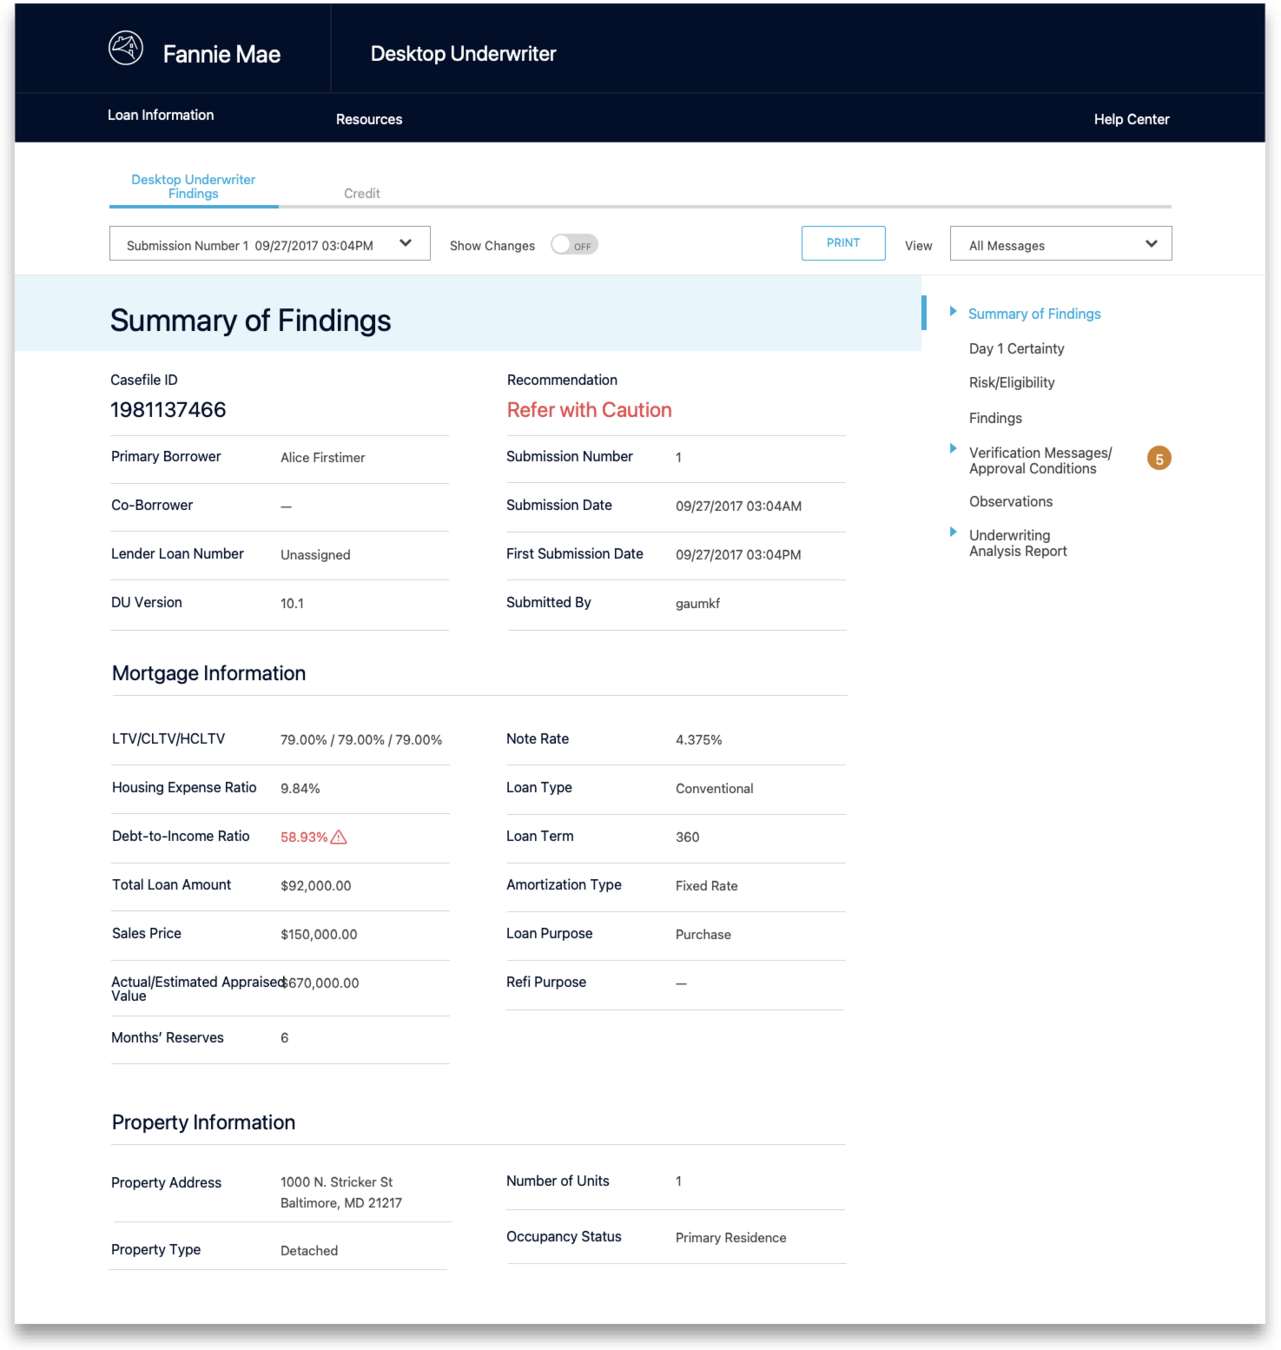Click Property Type Detached value

click(309, 1251)
